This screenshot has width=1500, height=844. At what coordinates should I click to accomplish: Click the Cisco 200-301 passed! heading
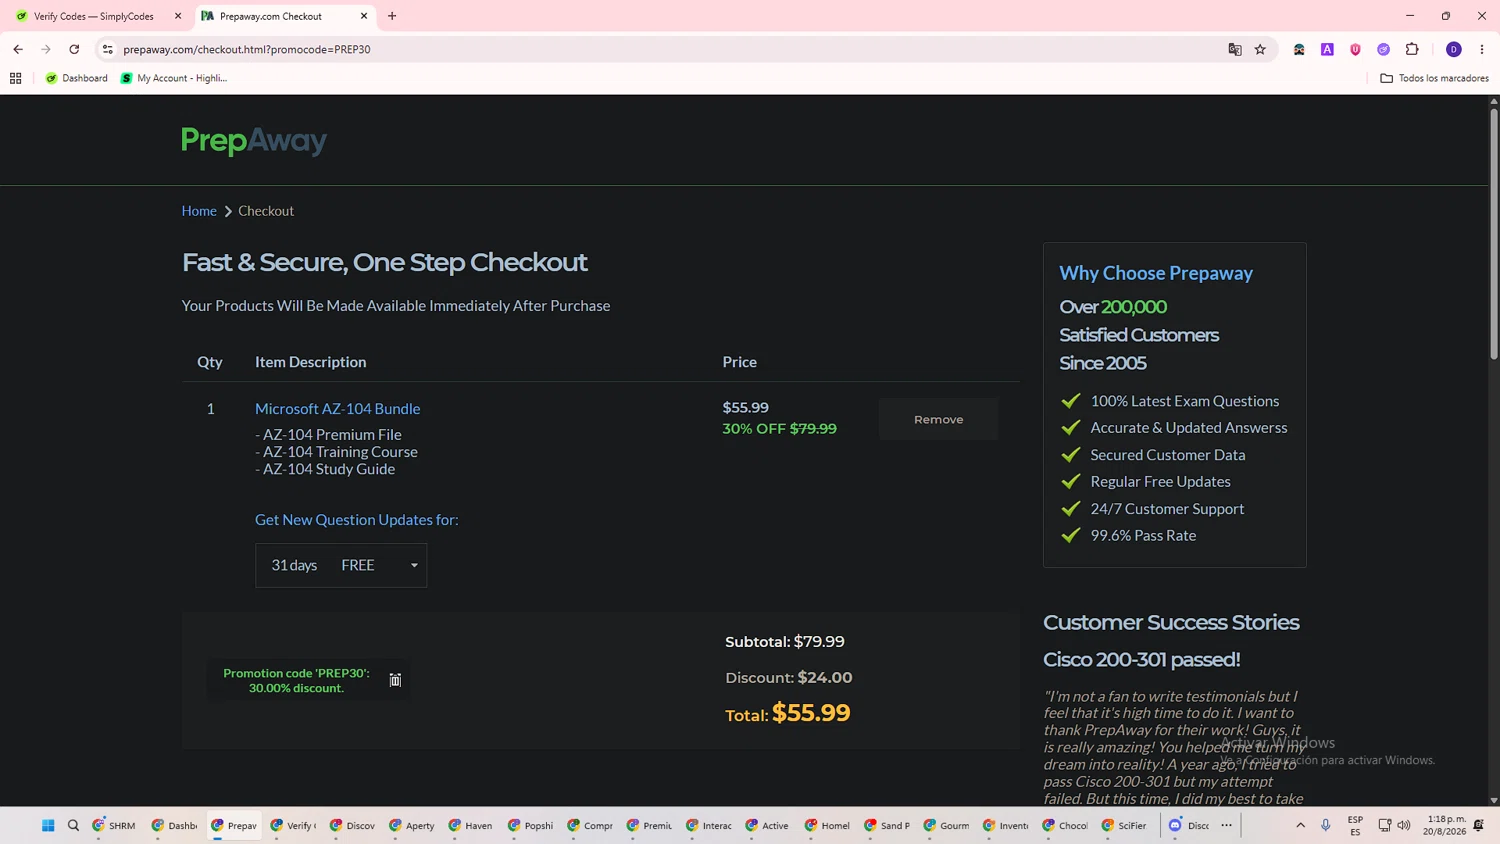tap(1142, 660)
